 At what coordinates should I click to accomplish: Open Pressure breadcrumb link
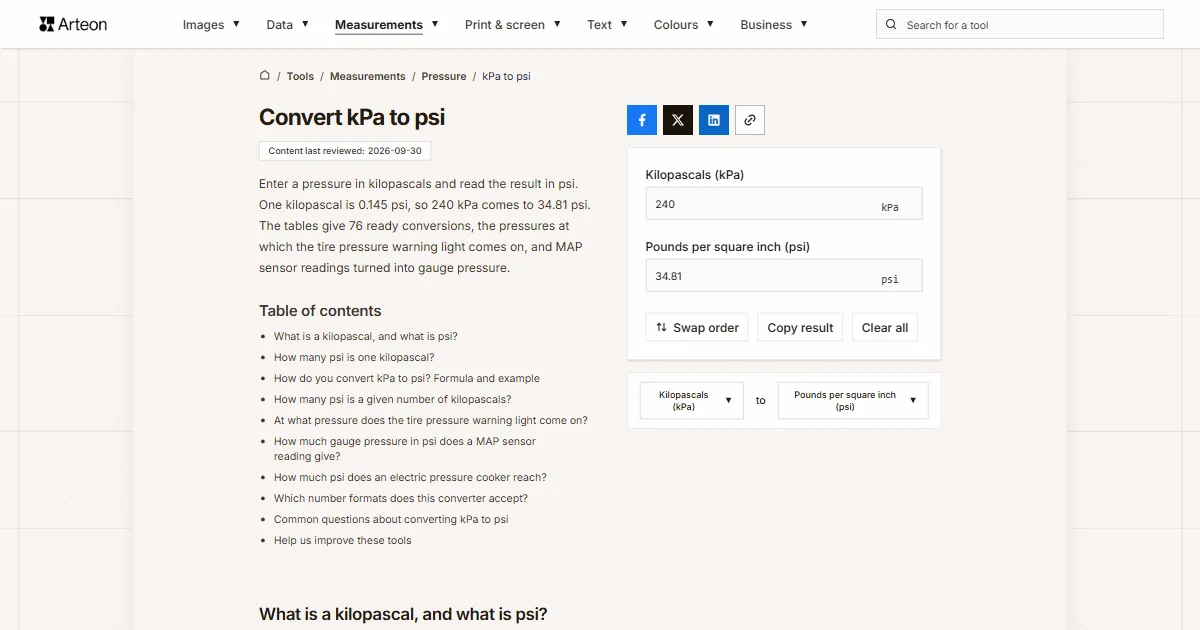[x=444, y=76]
